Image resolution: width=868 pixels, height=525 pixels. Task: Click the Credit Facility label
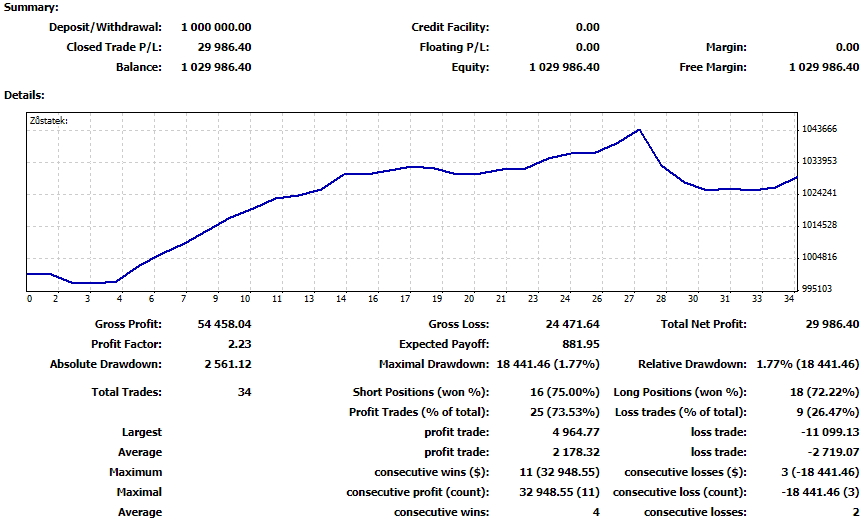point(450,27)
